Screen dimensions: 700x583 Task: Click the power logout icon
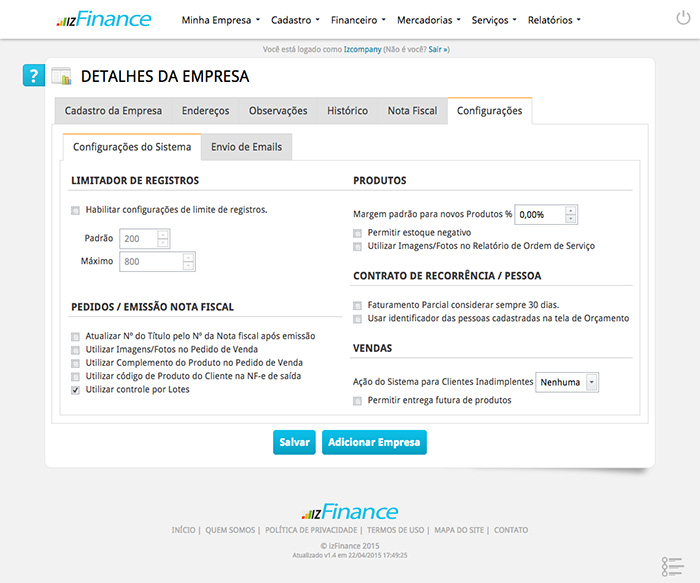tap(683, 19)
